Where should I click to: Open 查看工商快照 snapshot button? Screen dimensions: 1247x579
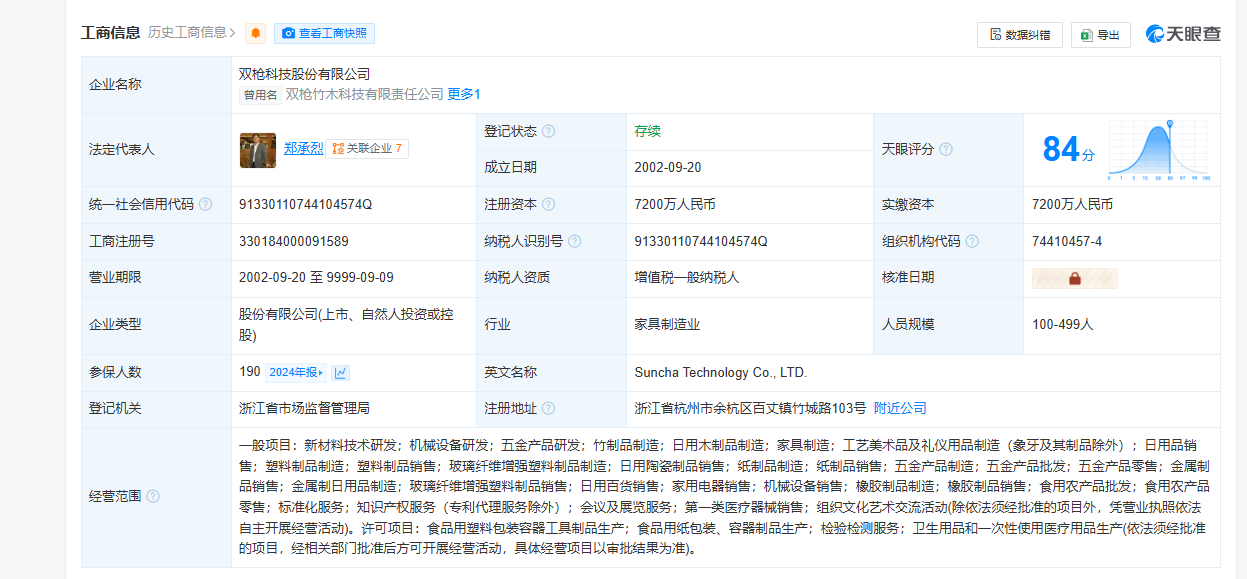[324, 33]
